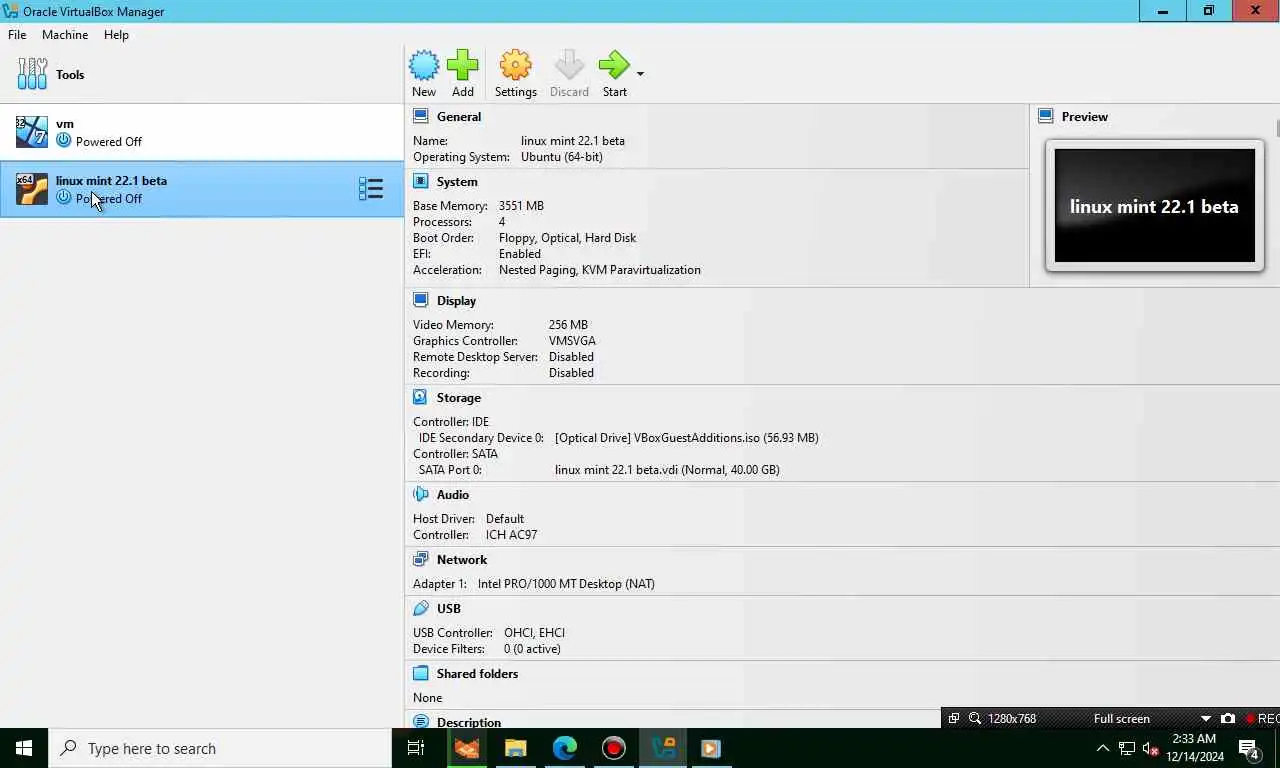Image resolution: width=1280 pixels, height=768 pixels.
Task: Click Floppy, Optical, Hard Disk boot order
Action: [x=567, y=238]
